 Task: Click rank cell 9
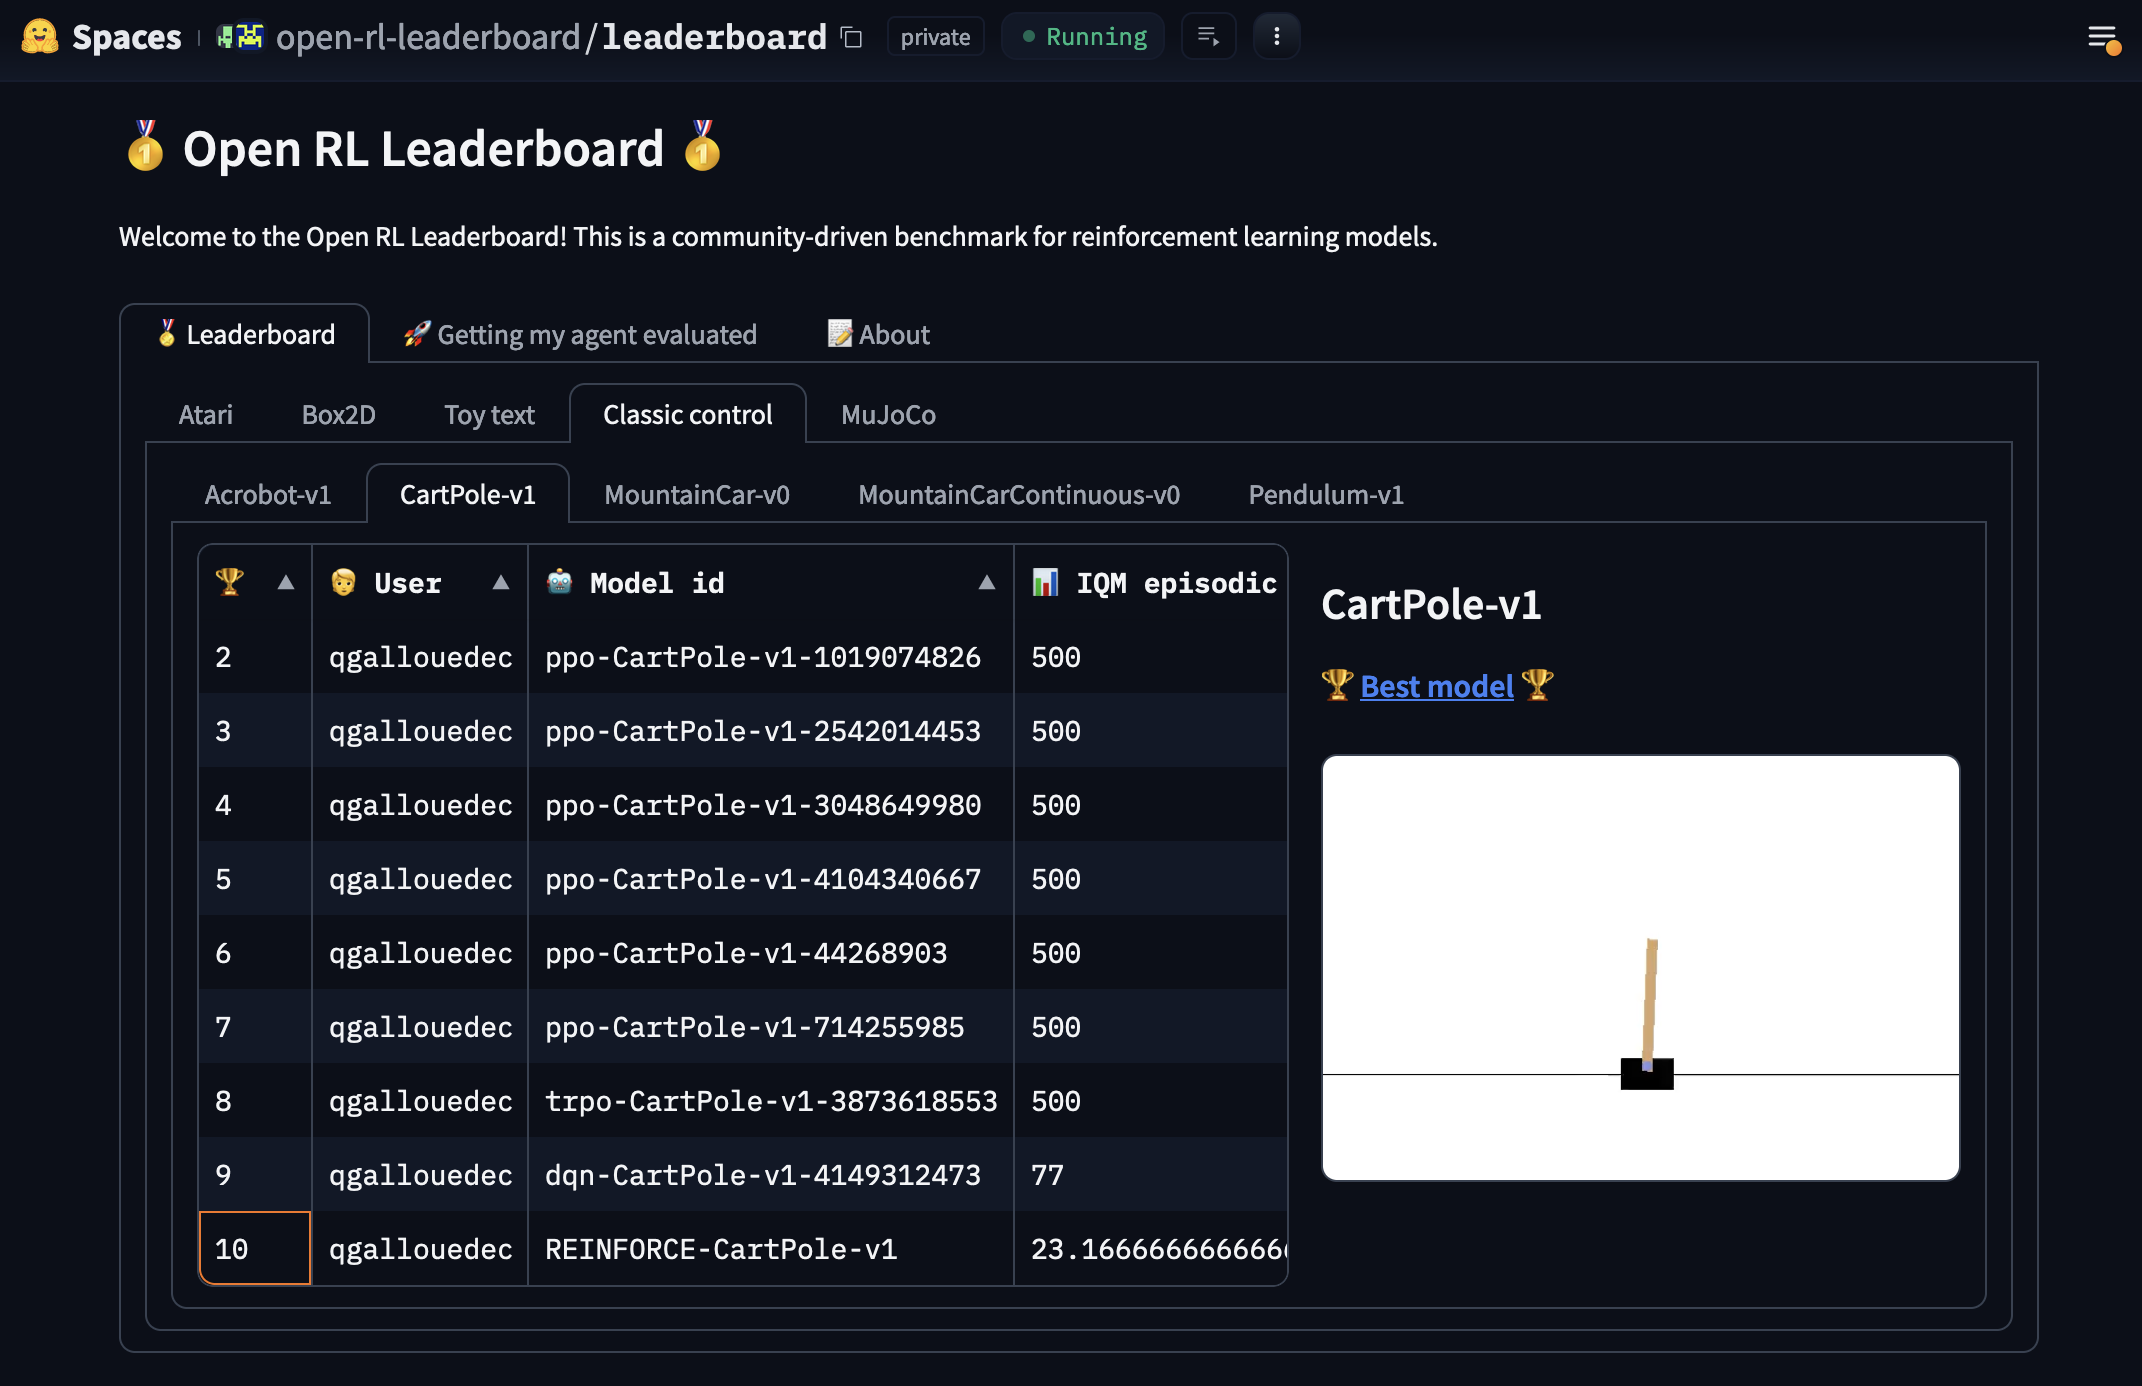click(255, 1175)
